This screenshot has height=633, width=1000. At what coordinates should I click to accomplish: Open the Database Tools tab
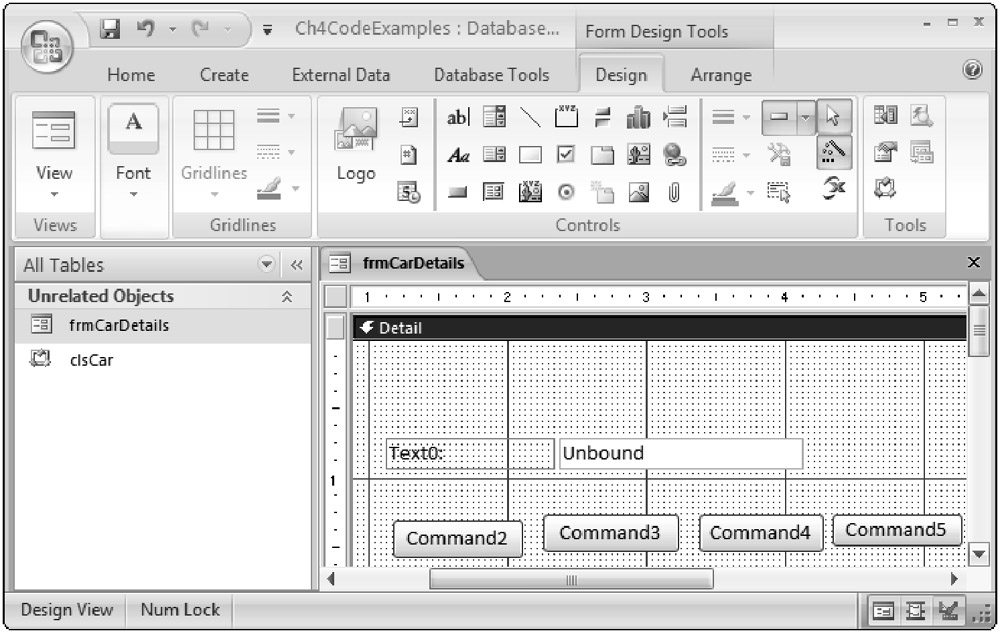[x=491, y=75]
